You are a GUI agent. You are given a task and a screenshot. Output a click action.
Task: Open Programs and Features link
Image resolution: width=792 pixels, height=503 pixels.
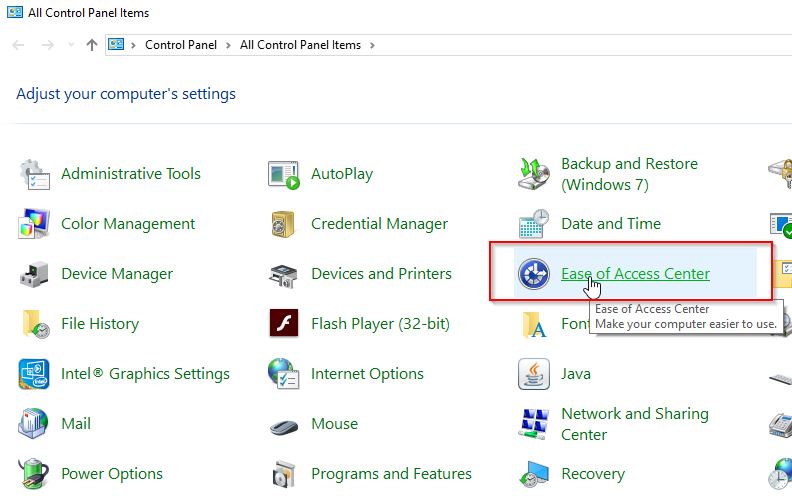(391, 474)
